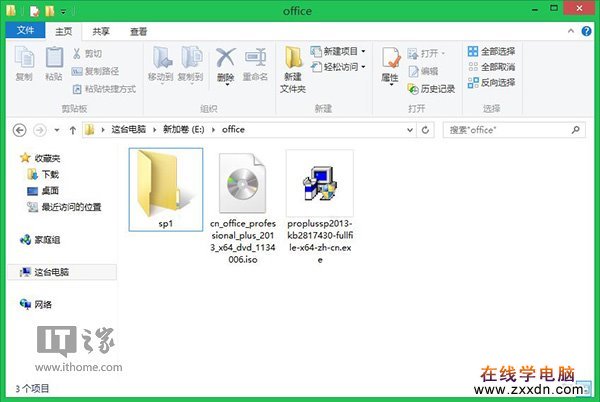The image size is (600, 402).
Task: Expand the address bar history dropdown
Action: tap(409, 130)
